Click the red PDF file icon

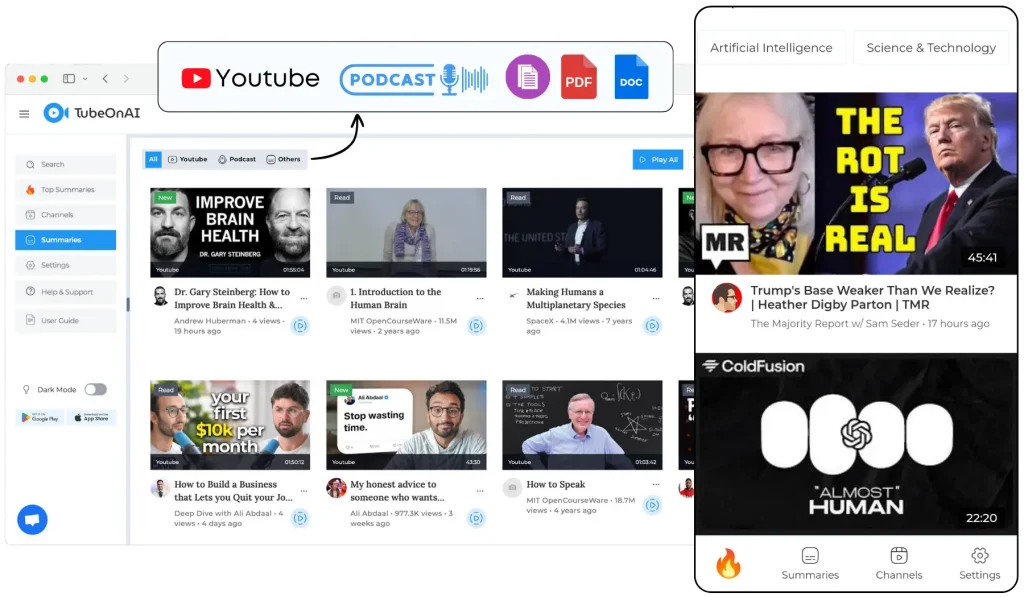click(579, 77)
